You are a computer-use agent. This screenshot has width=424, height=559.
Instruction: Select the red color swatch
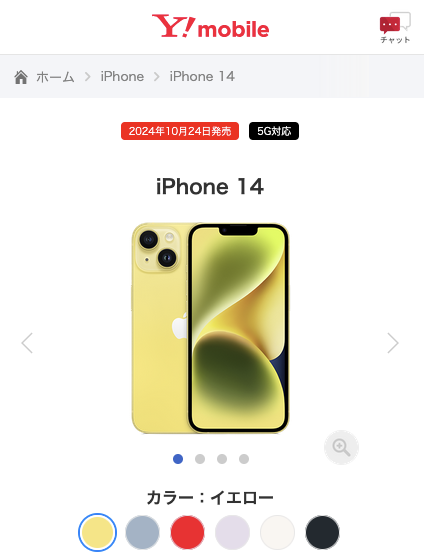click(x=187, y=532)
